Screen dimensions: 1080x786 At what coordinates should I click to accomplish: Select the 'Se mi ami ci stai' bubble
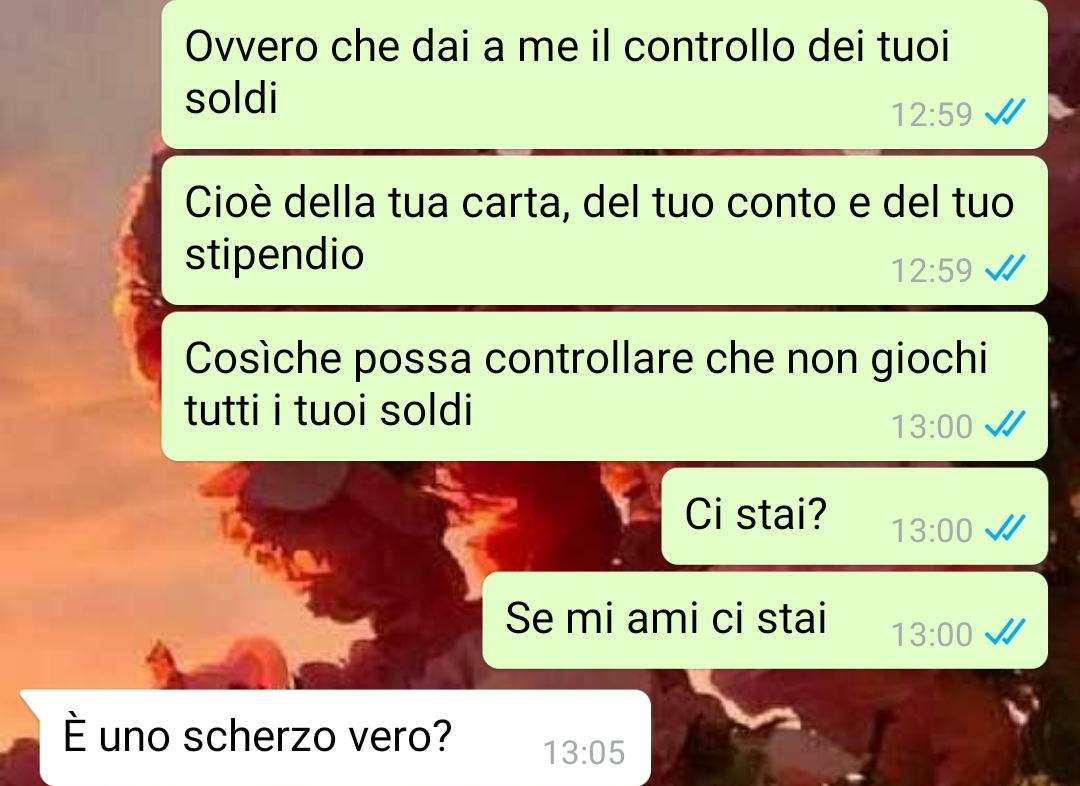765,620
